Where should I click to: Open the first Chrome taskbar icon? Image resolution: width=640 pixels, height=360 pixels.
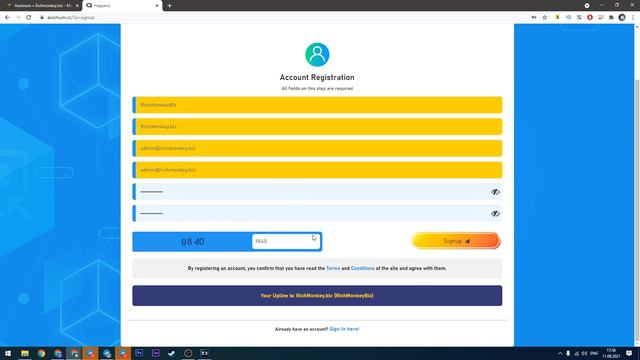pyautogui.click(x=41, y=353)
